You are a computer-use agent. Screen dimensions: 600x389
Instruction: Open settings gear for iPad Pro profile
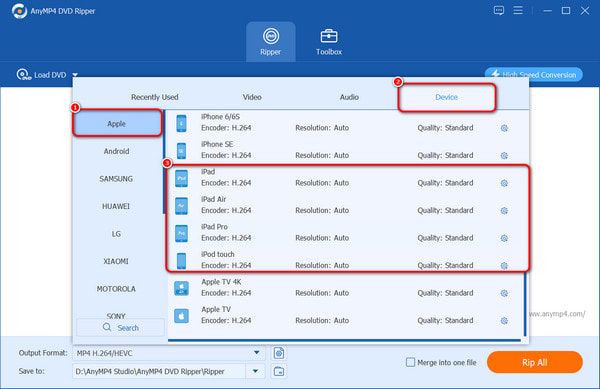click(504, 238)
